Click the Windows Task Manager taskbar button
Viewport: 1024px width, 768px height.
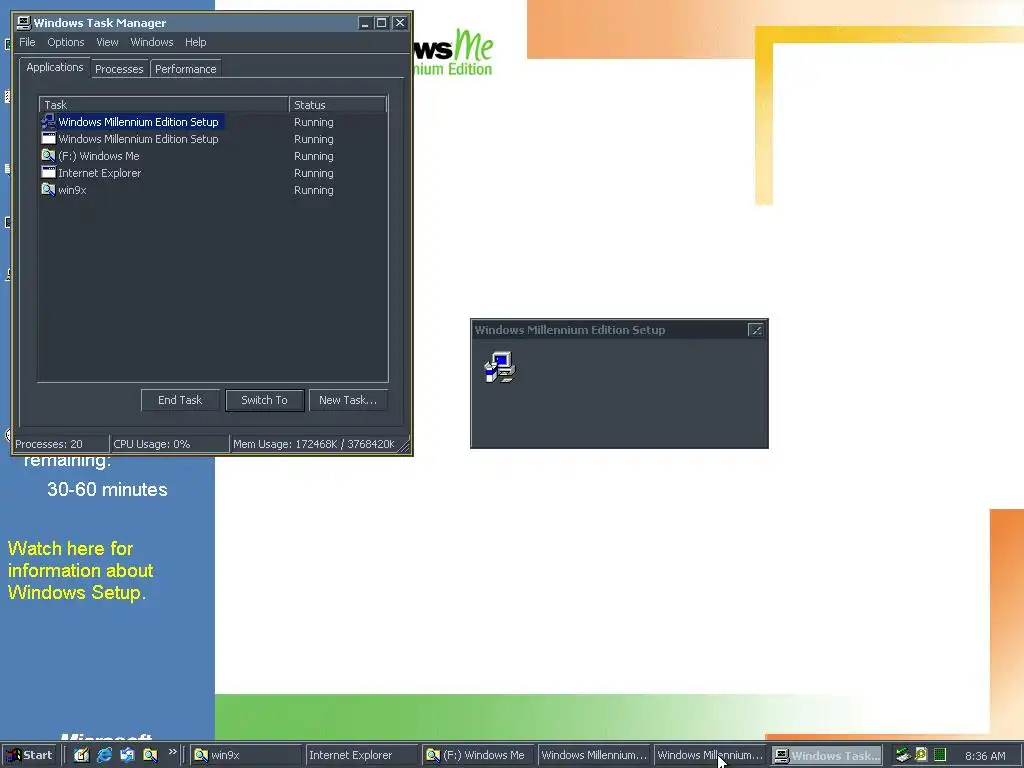coord(826,755)
